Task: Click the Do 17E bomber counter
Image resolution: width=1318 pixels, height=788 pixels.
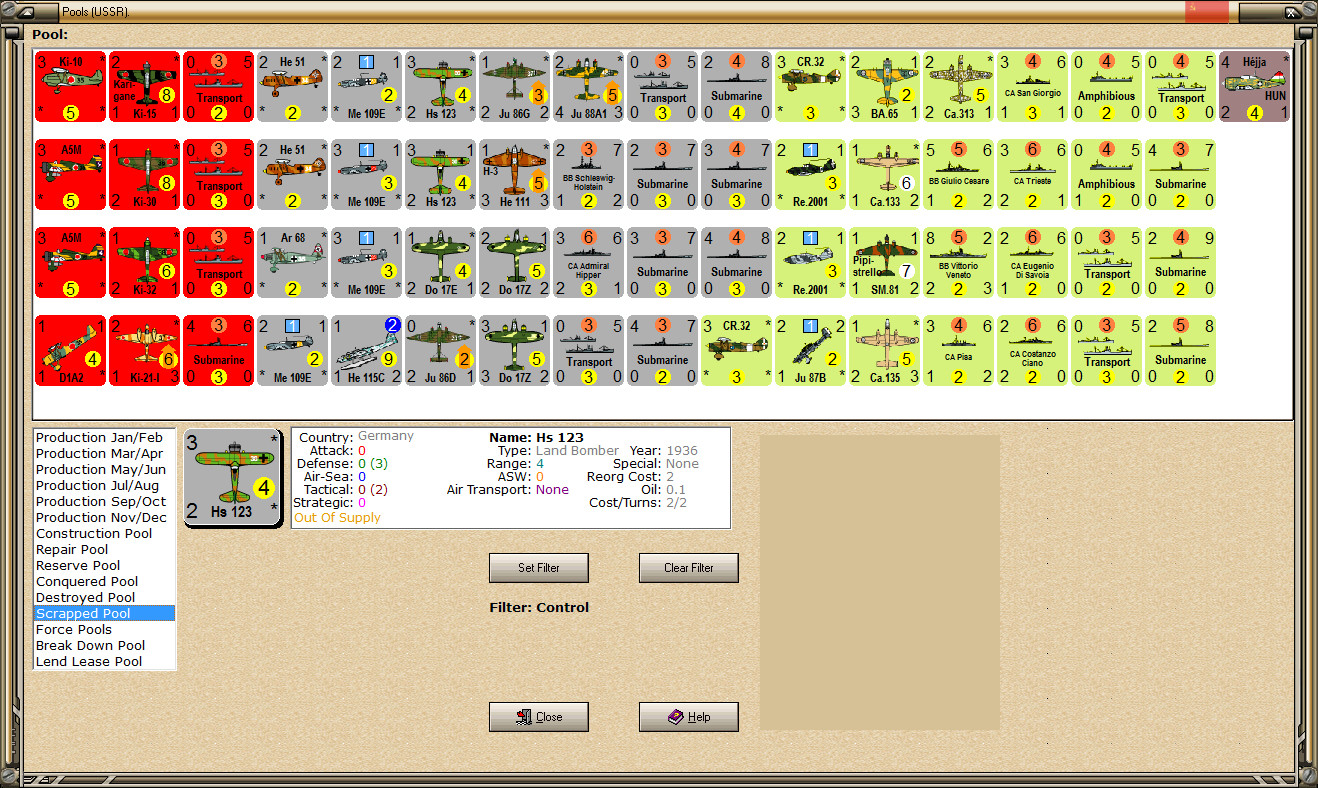Action: [440, 263]
